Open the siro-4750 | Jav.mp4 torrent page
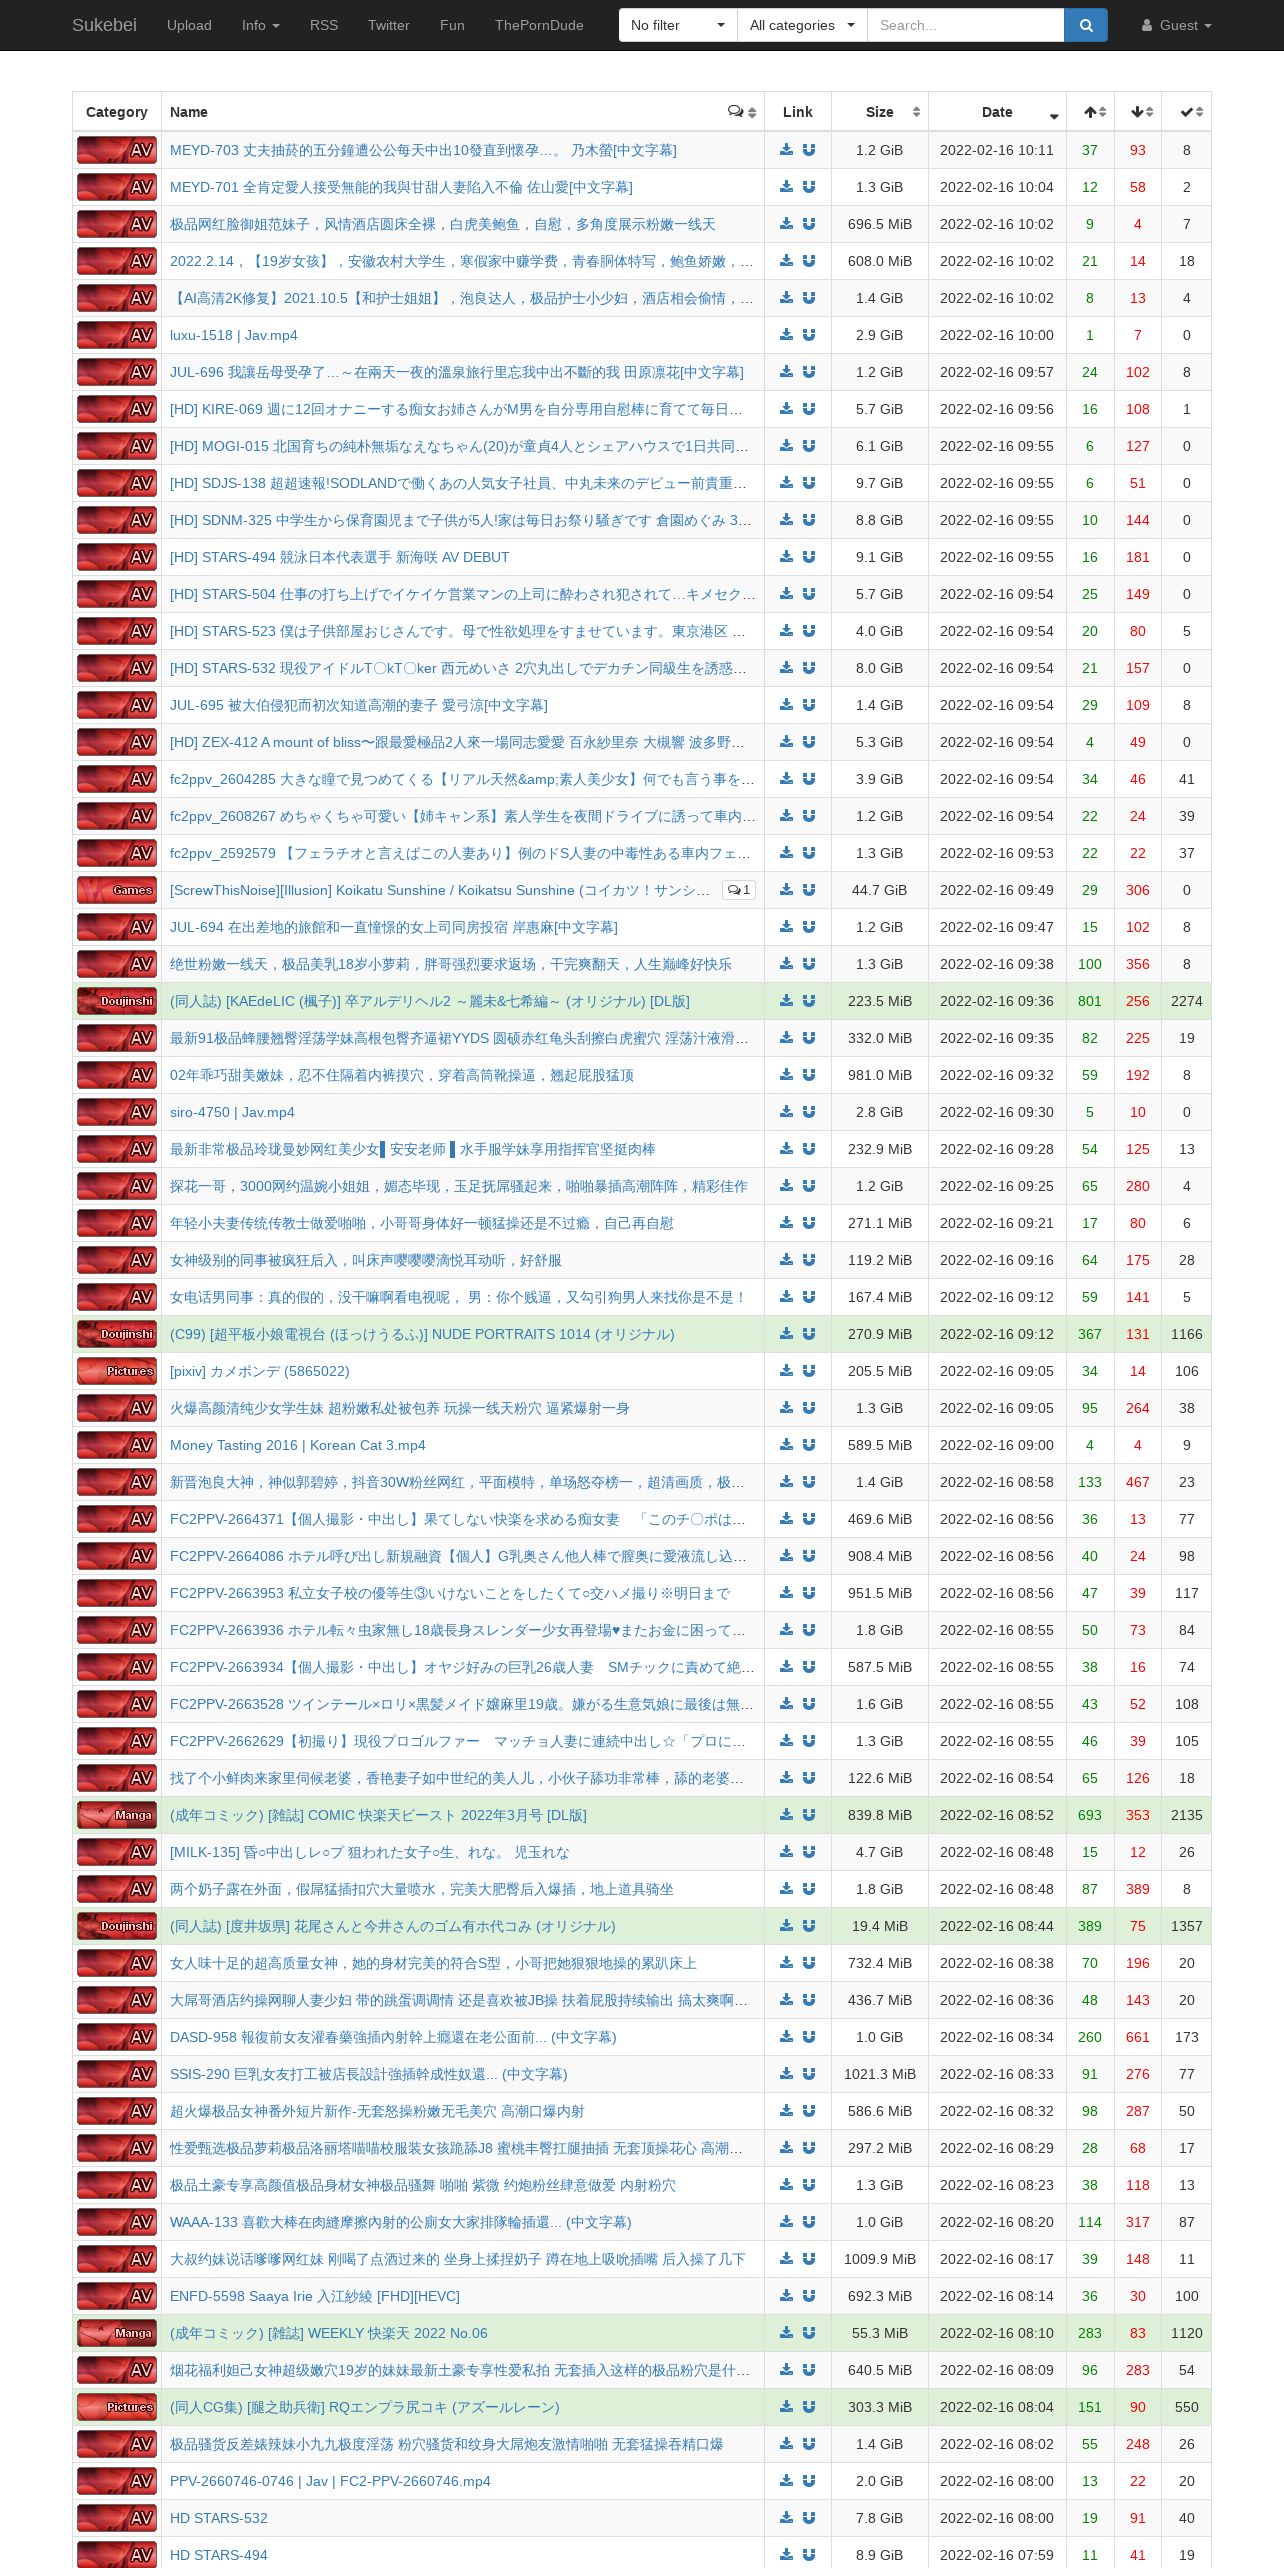 point(232,1112)
